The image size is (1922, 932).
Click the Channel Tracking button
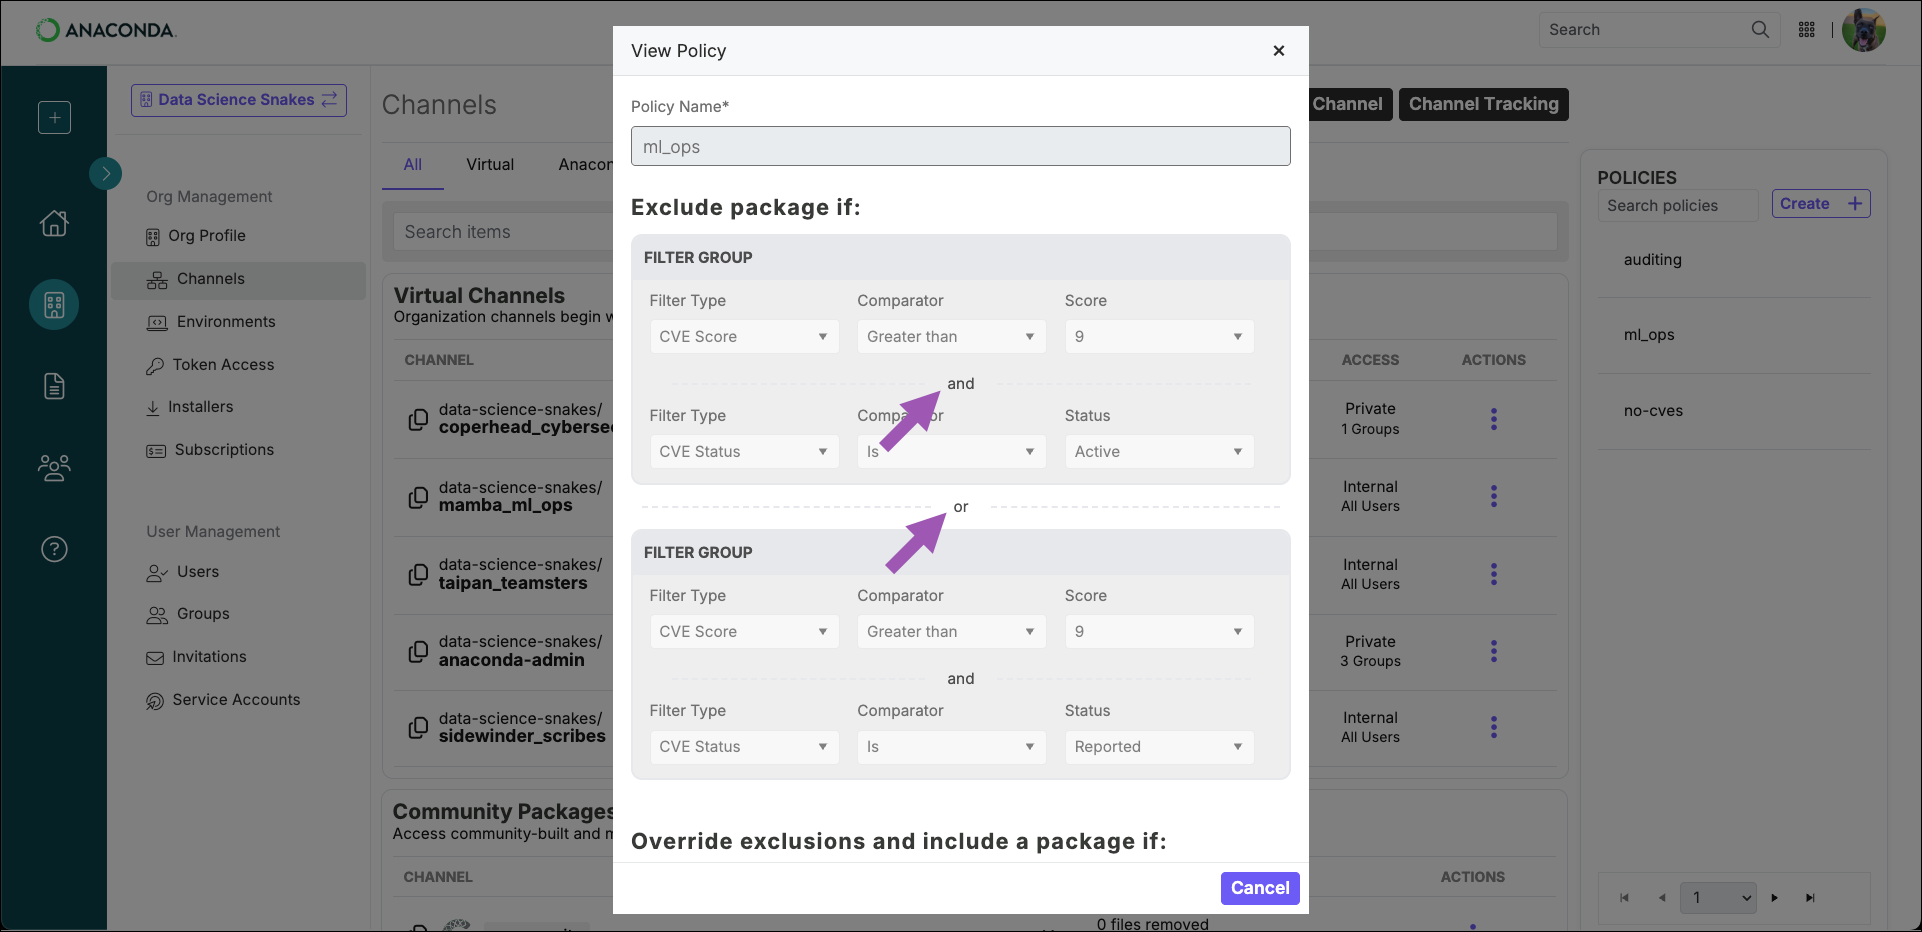(x=1483, y=104)
